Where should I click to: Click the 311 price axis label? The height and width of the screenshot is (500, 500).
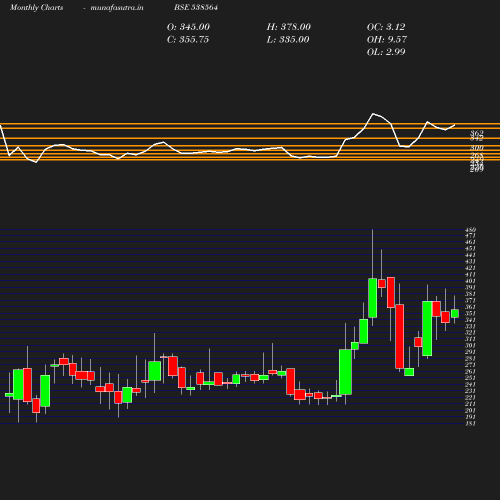point(470,339)
